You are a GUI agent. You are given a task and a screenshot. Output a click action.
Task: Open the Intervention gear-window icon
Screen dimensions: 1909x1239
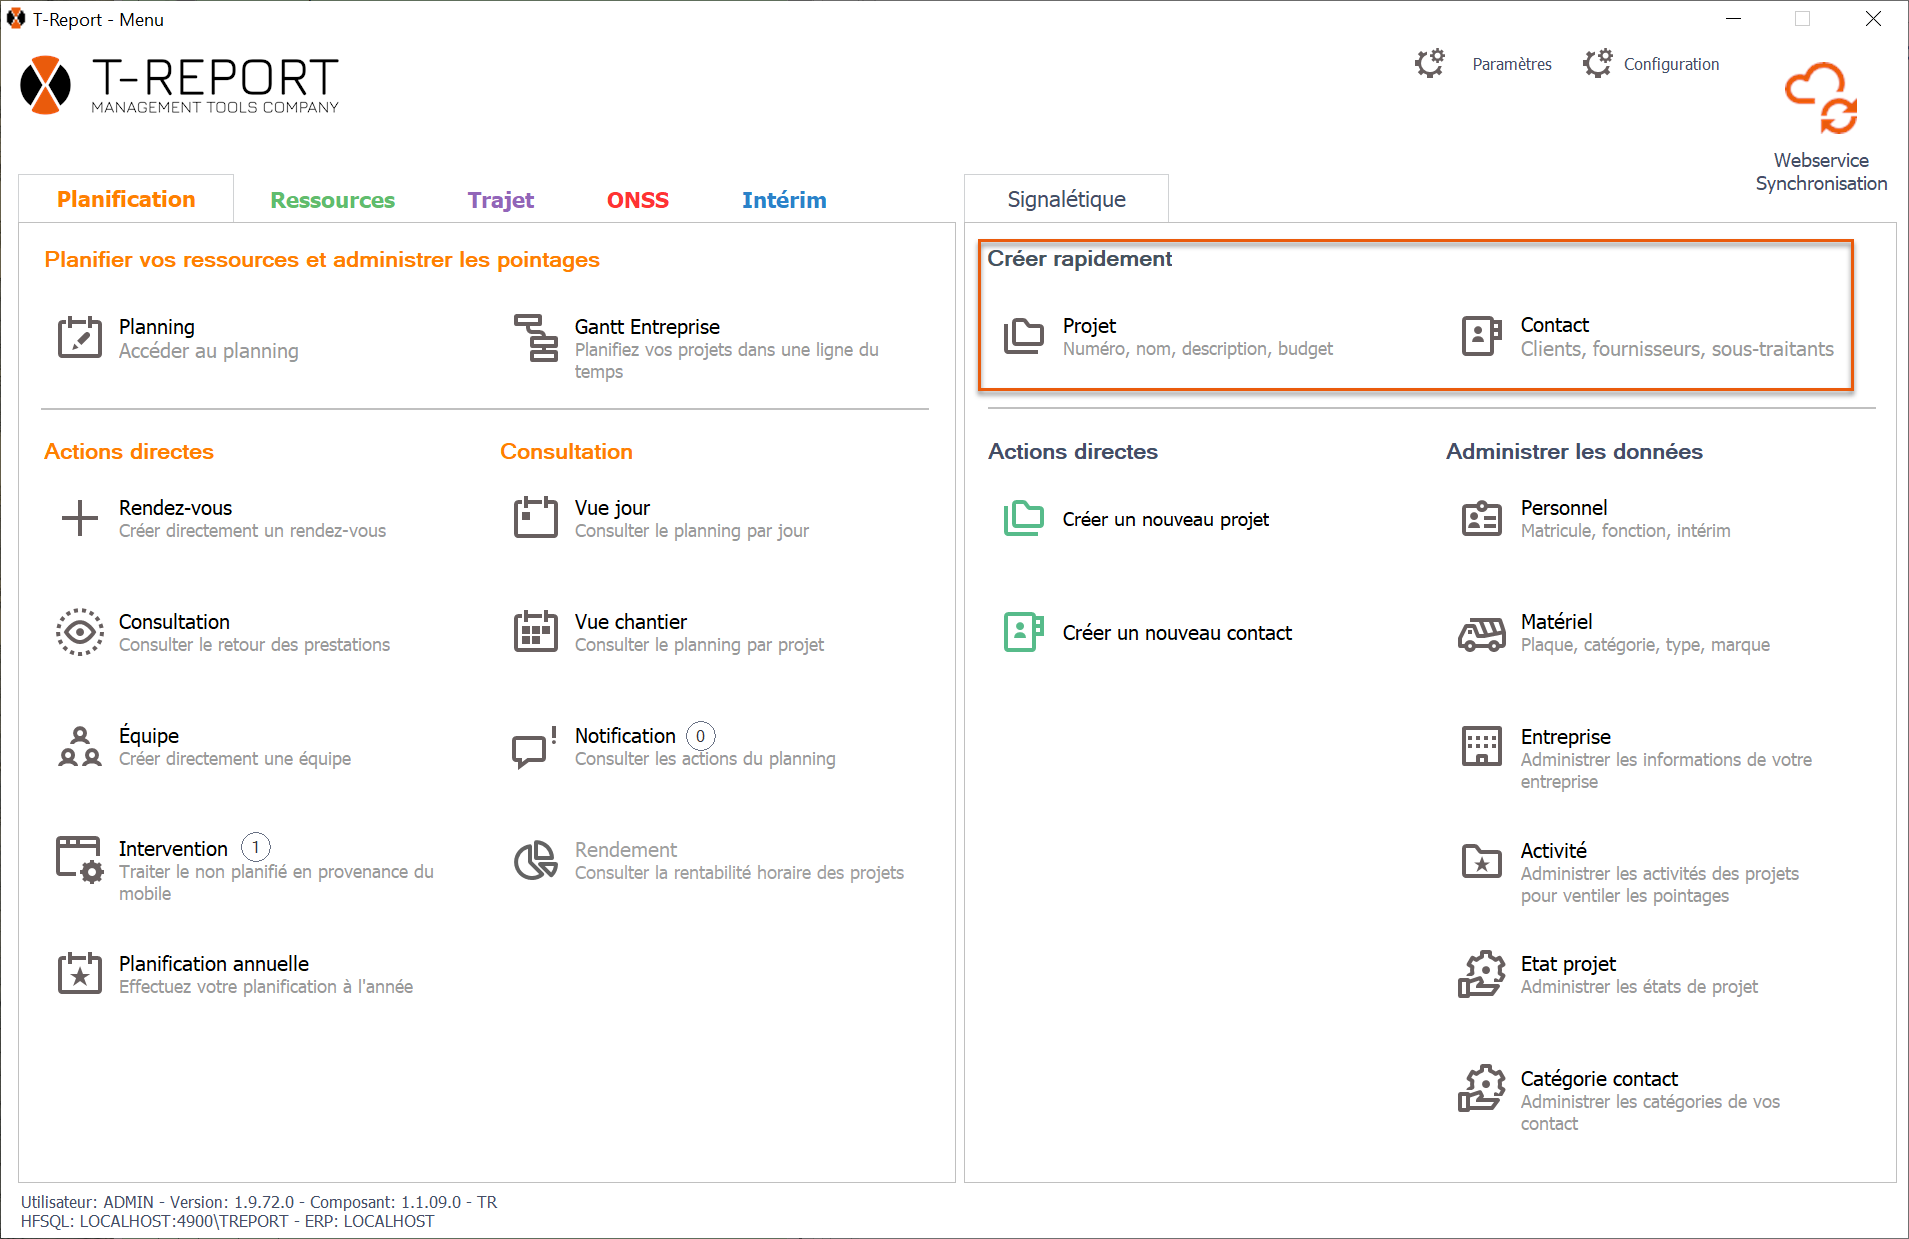point(79,859)
